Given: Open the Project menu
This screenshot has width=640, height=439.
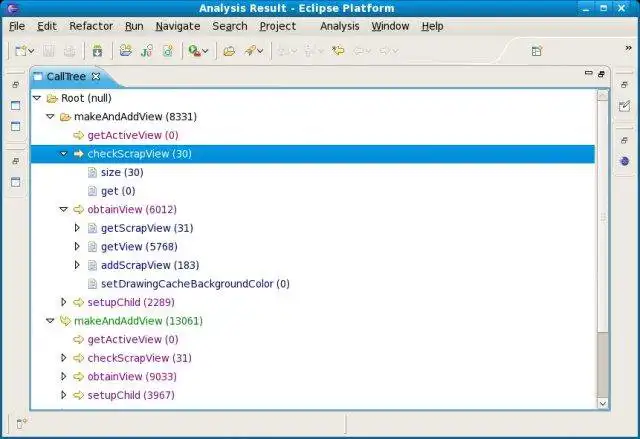Looking at the screenshot, I should pos(278,26).
